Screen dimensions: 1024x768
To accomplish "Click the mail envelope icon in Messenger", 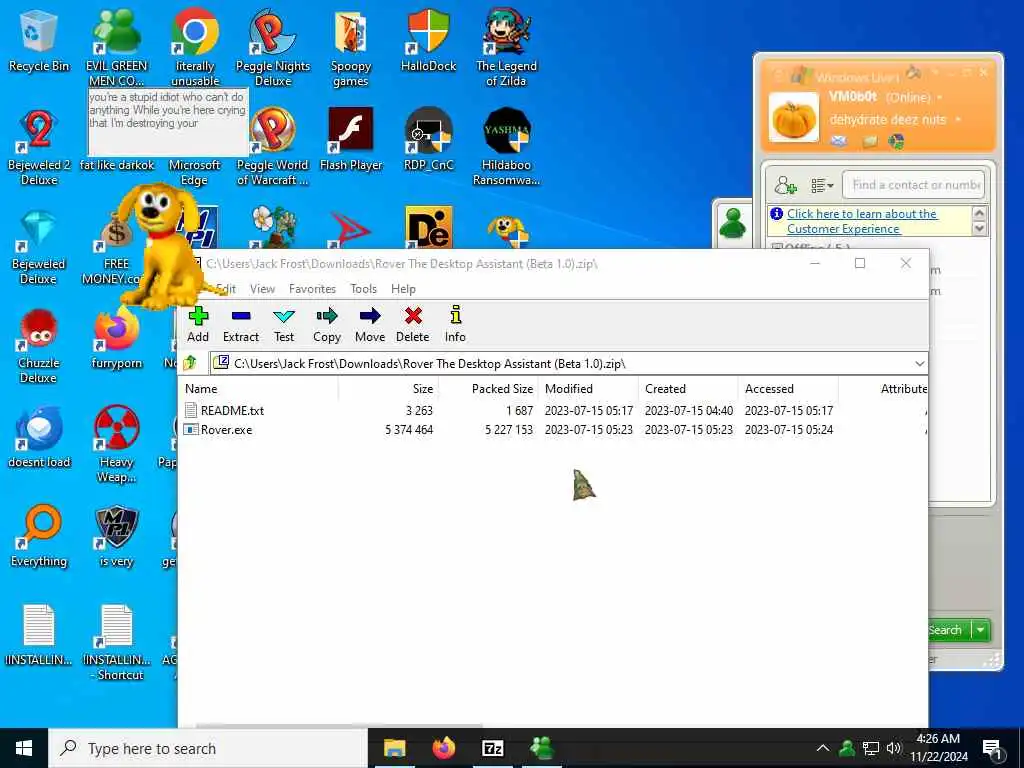I will [839, 140].
